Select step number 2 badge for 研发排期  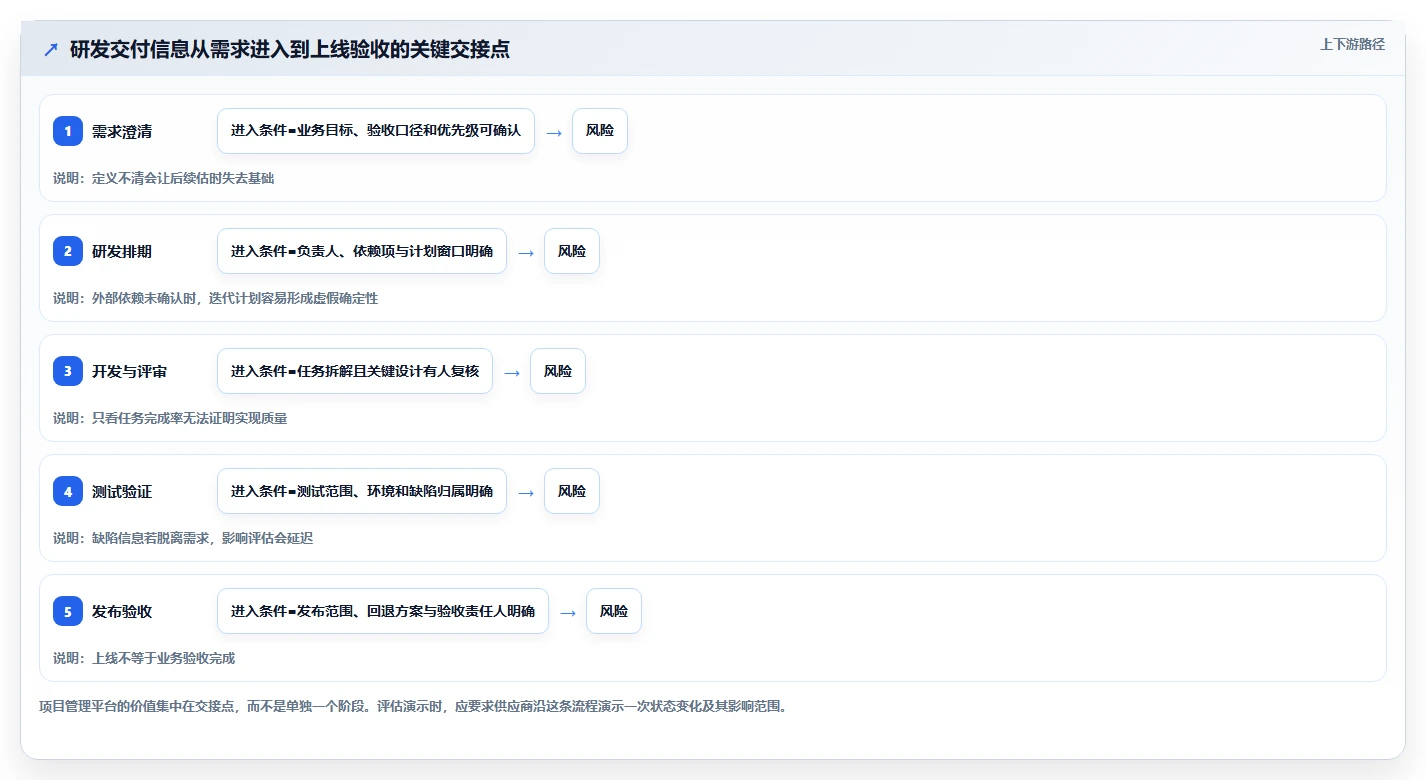[68, 251]
